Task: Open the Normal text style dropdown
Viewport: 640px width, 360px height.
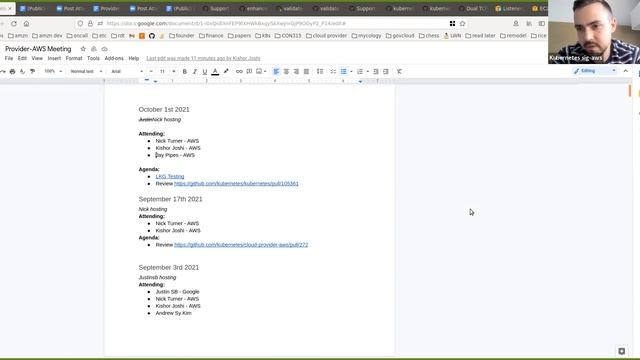Action: point(86,71)
